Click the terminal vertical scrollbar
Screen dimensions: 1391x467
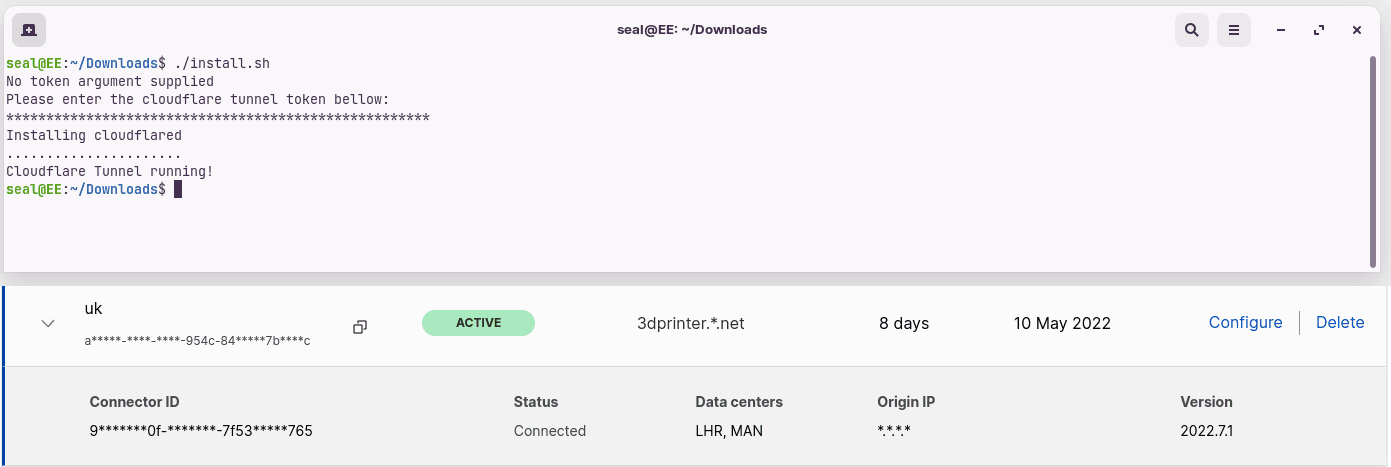tap(1373, 160)
